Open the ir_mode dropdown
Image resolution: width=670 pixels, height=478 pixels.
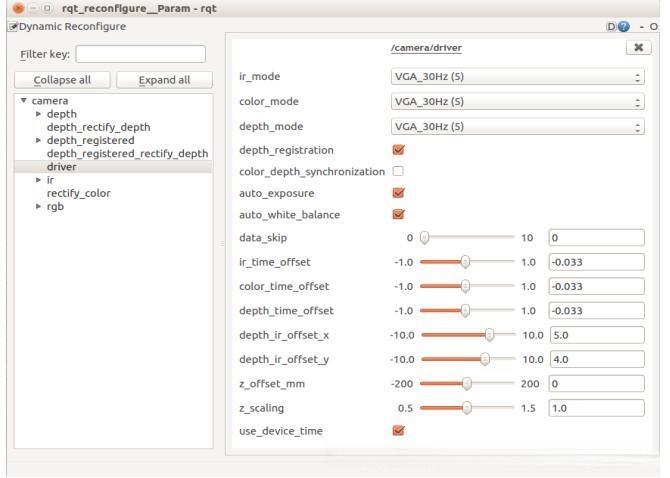[517, 77]
